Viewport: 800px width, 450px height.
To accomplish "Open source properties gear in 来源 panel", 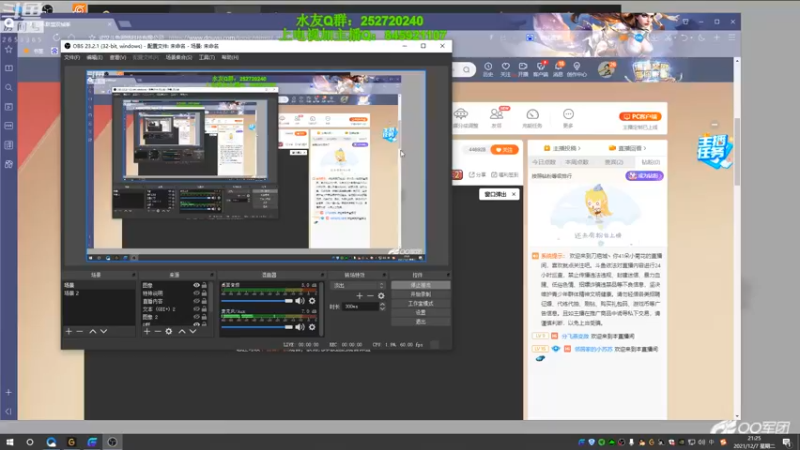I will click(169, 332).
